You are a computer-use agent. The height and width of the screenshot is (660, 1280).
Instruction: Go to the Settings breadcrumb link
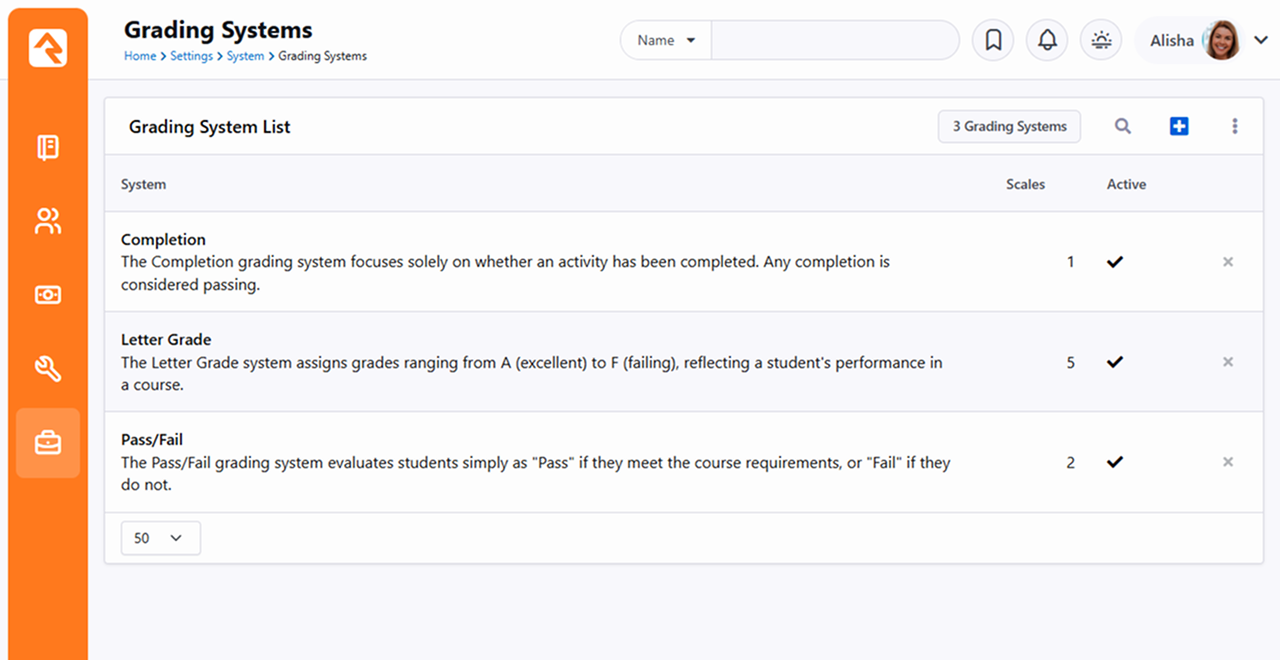coord(191,56)
